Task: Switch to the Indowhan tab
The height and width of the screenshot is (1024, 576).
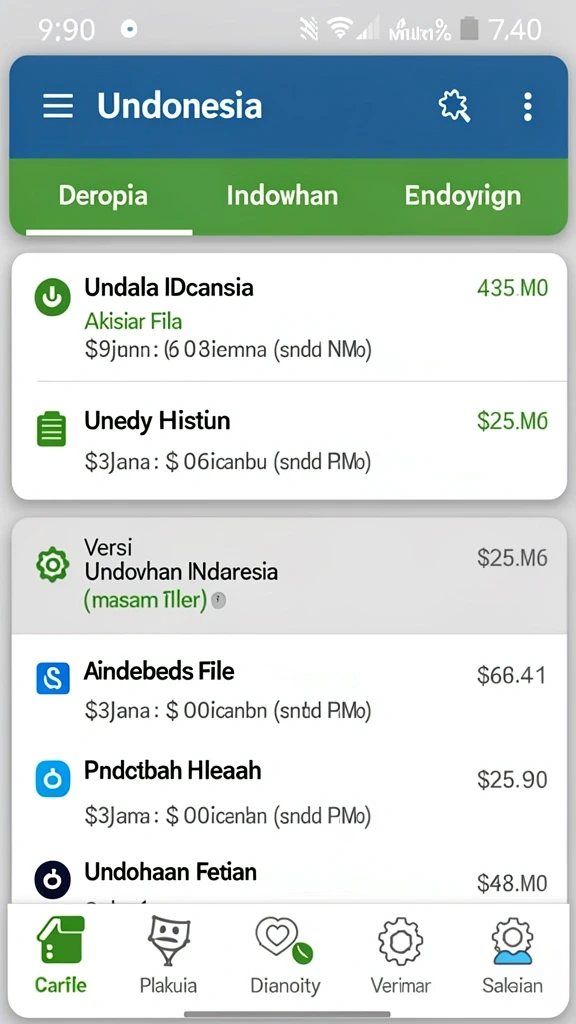Action: pos(282,196)
